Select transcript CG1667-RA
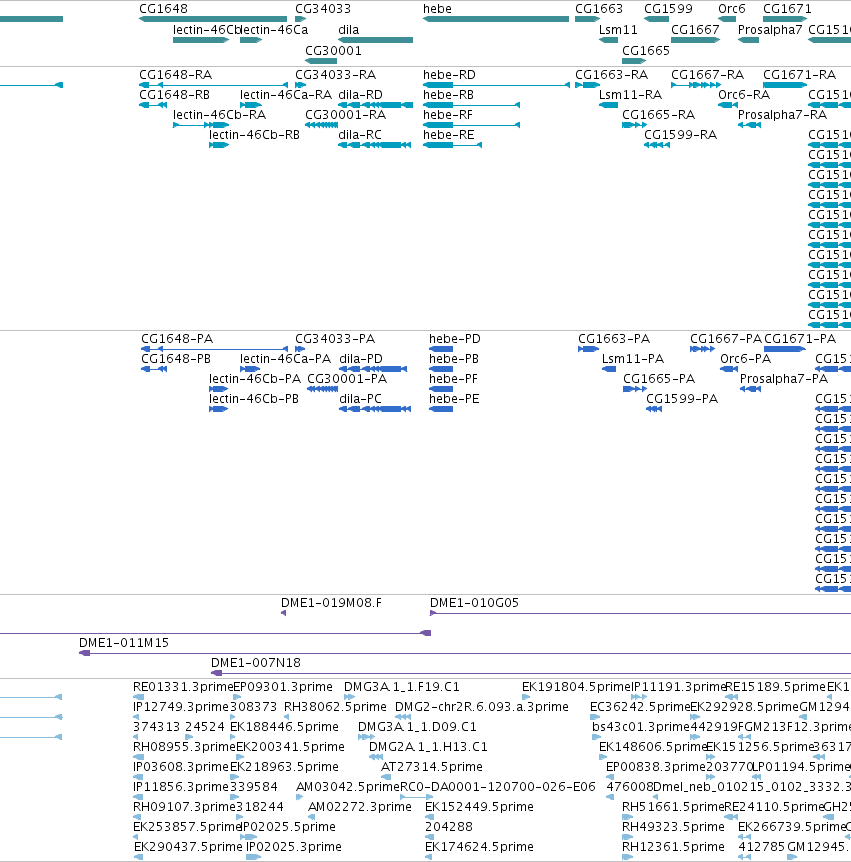This screenshot has height=862, width=851. [x=708, y=75]
